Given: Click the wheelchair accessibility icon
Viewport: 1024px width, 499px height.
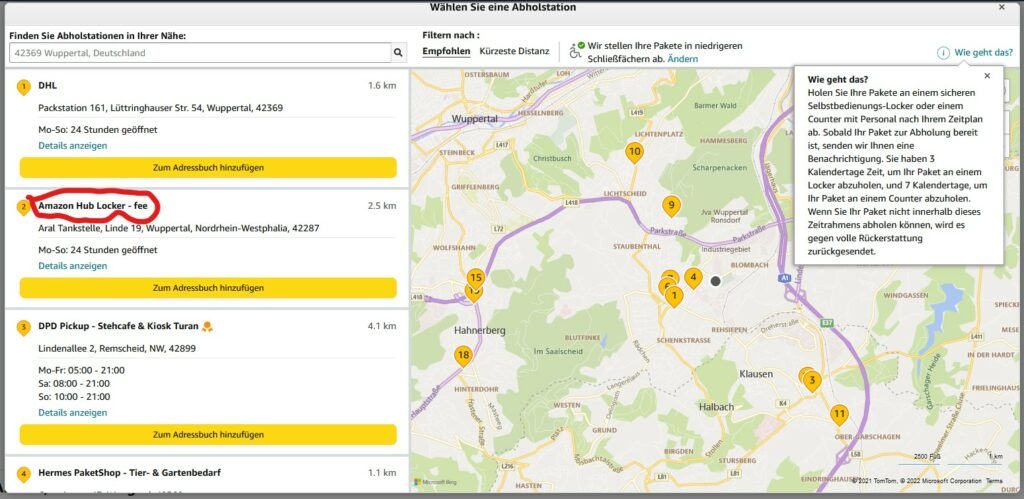Looking at the screenshot, I should tap(576, 50).
